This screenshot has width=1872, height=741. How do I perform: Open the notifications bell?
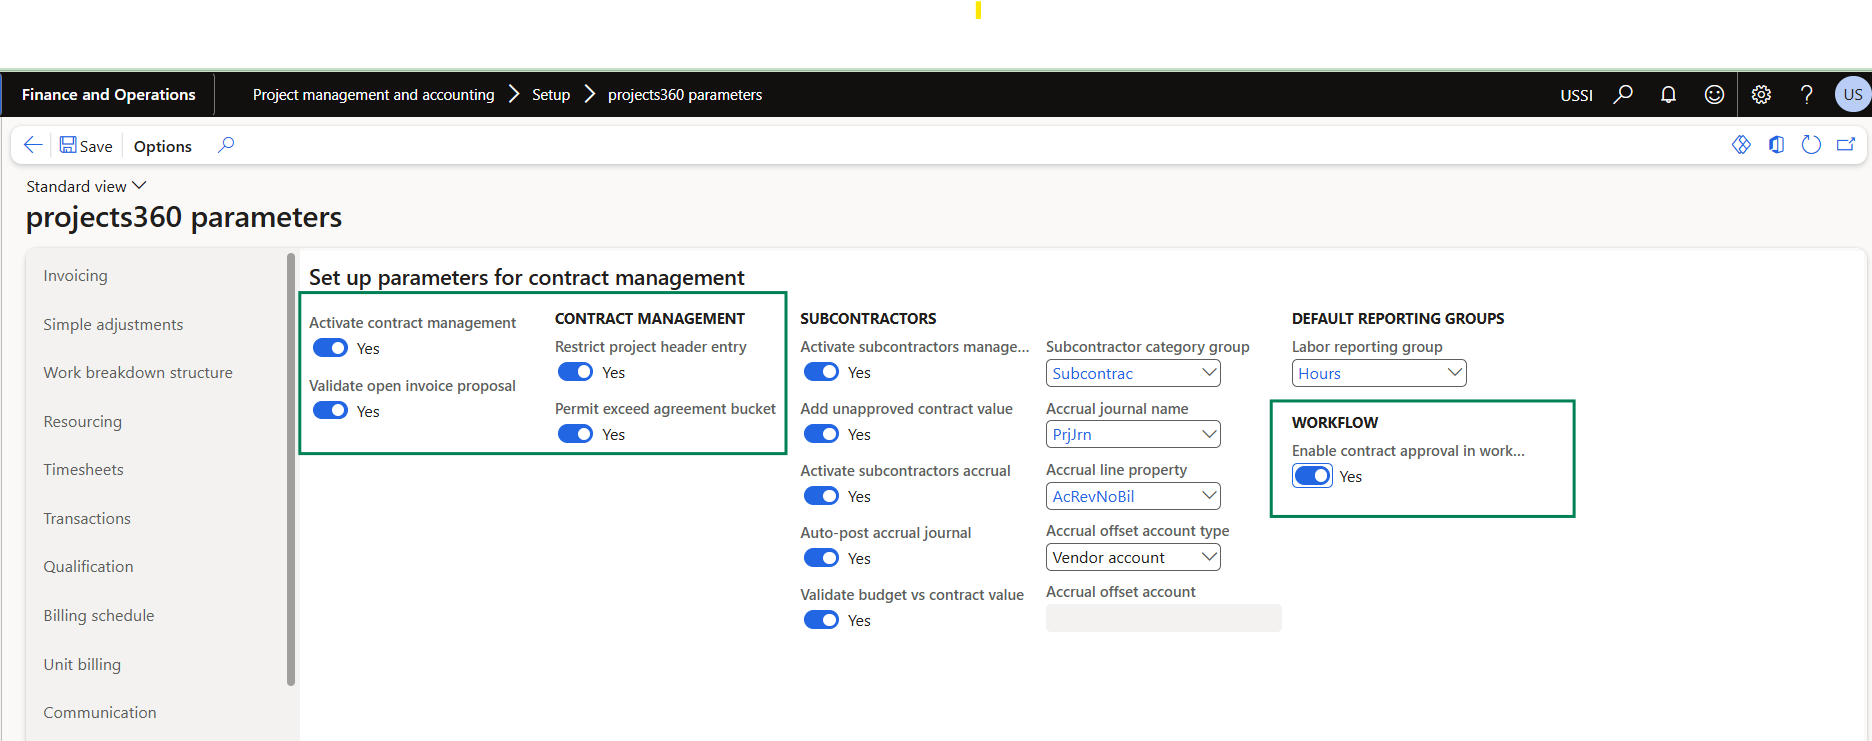(x=1668, y=94)
